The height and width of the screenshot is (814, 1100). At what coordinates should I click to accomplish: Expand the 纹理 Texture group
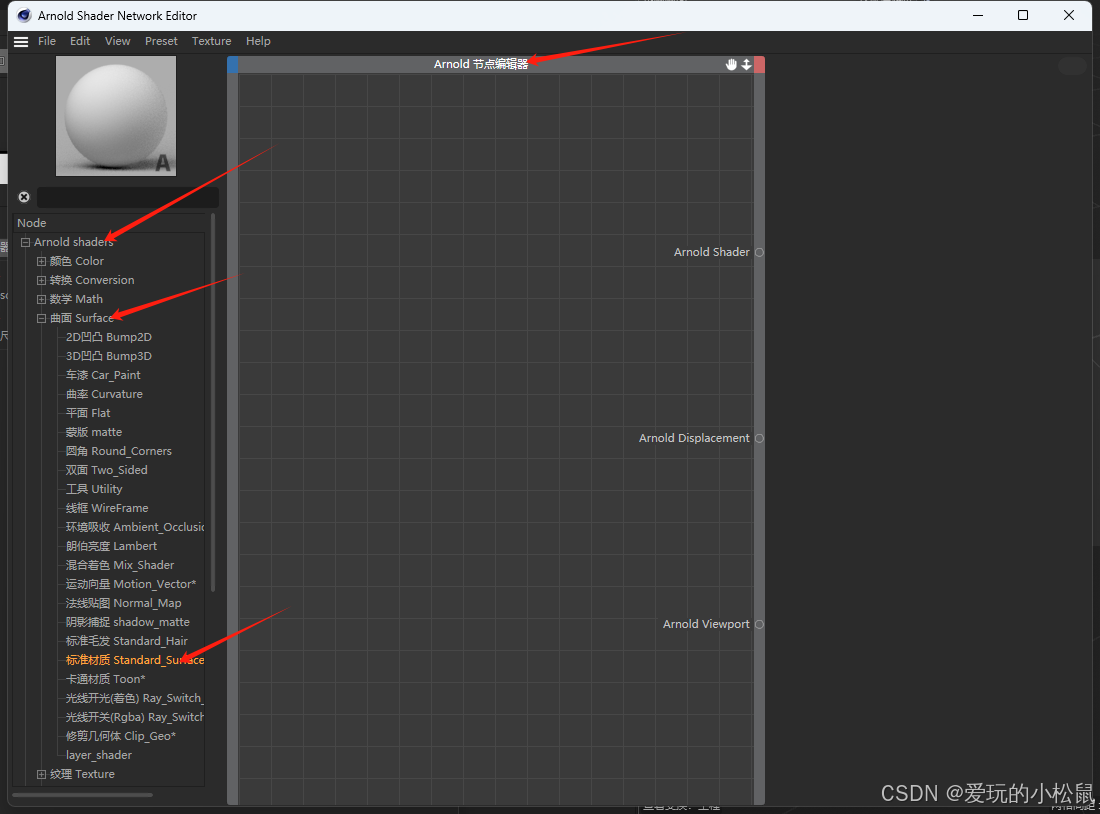[x=41, y=774]
